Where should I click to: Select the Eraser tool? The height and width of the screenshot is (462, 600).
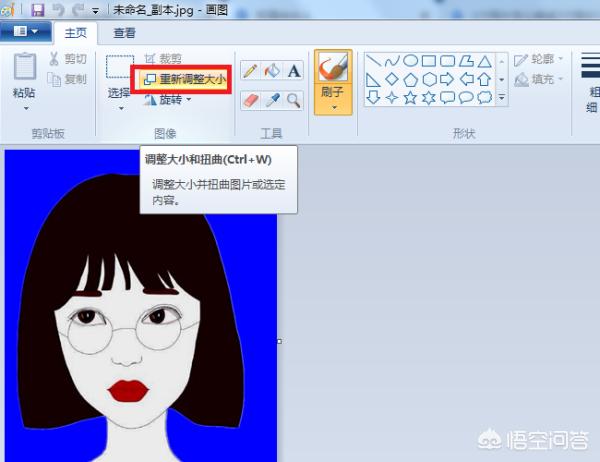point(250,101)
